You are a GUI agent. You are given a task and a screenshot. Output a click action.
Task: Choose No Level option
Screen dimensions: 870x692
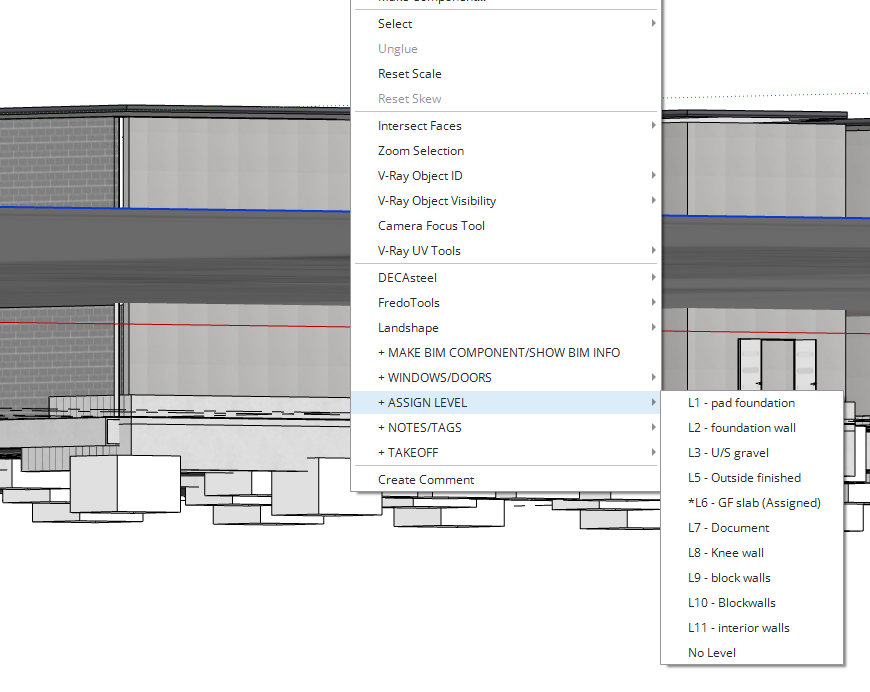pos(711,653)
